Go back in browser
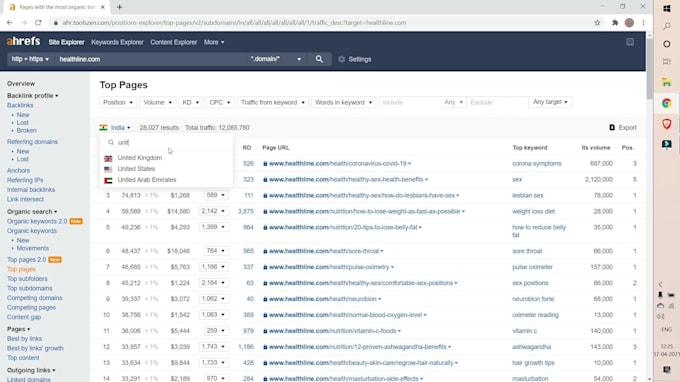 [10, 23]
